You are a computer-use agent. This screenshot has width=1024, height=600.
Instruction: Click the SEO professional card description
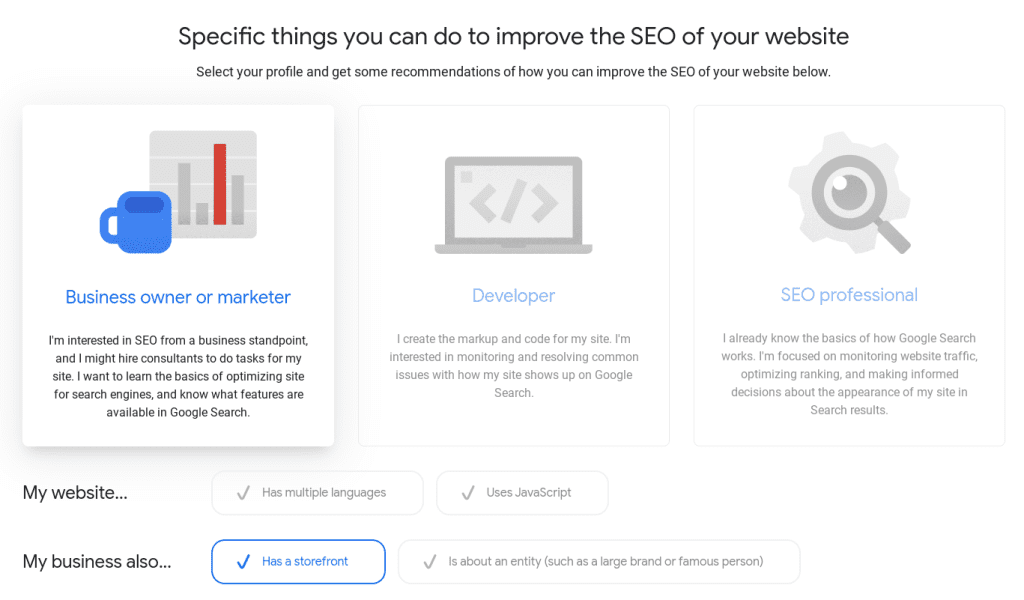849,374
